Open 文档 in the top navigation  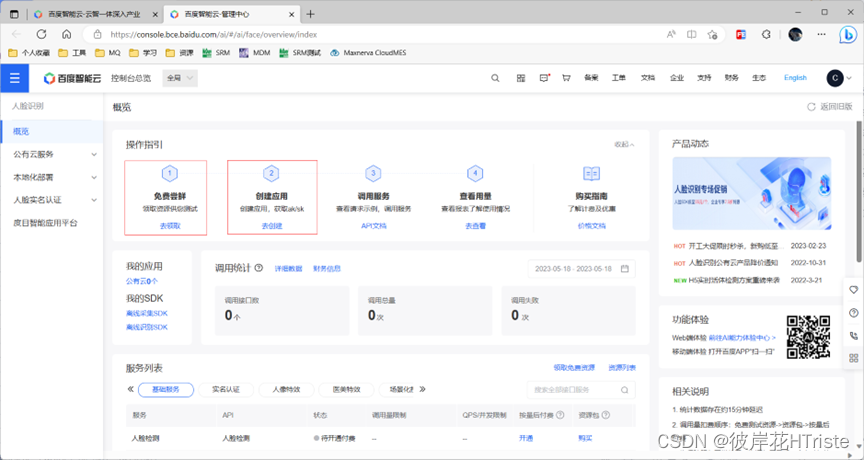[648, 78]
